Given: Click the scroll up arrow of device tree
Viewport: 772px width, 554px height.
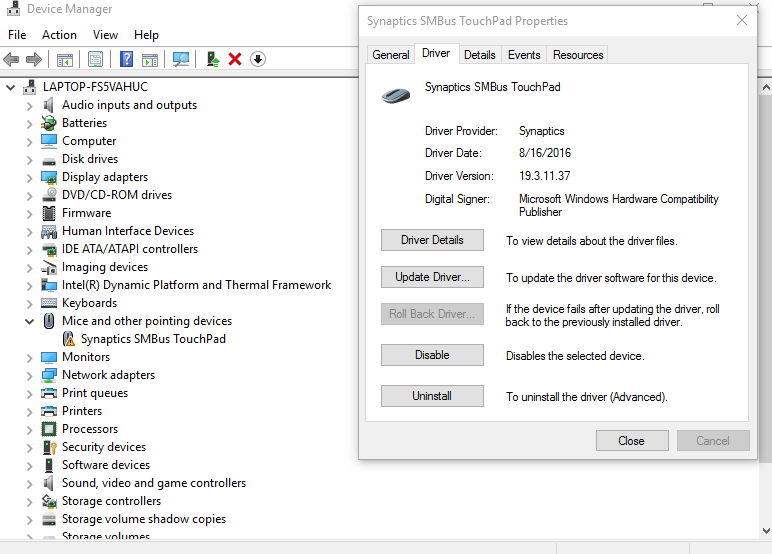Looking at the screenshot, I should pyautogui.click(x=766, y=88).
